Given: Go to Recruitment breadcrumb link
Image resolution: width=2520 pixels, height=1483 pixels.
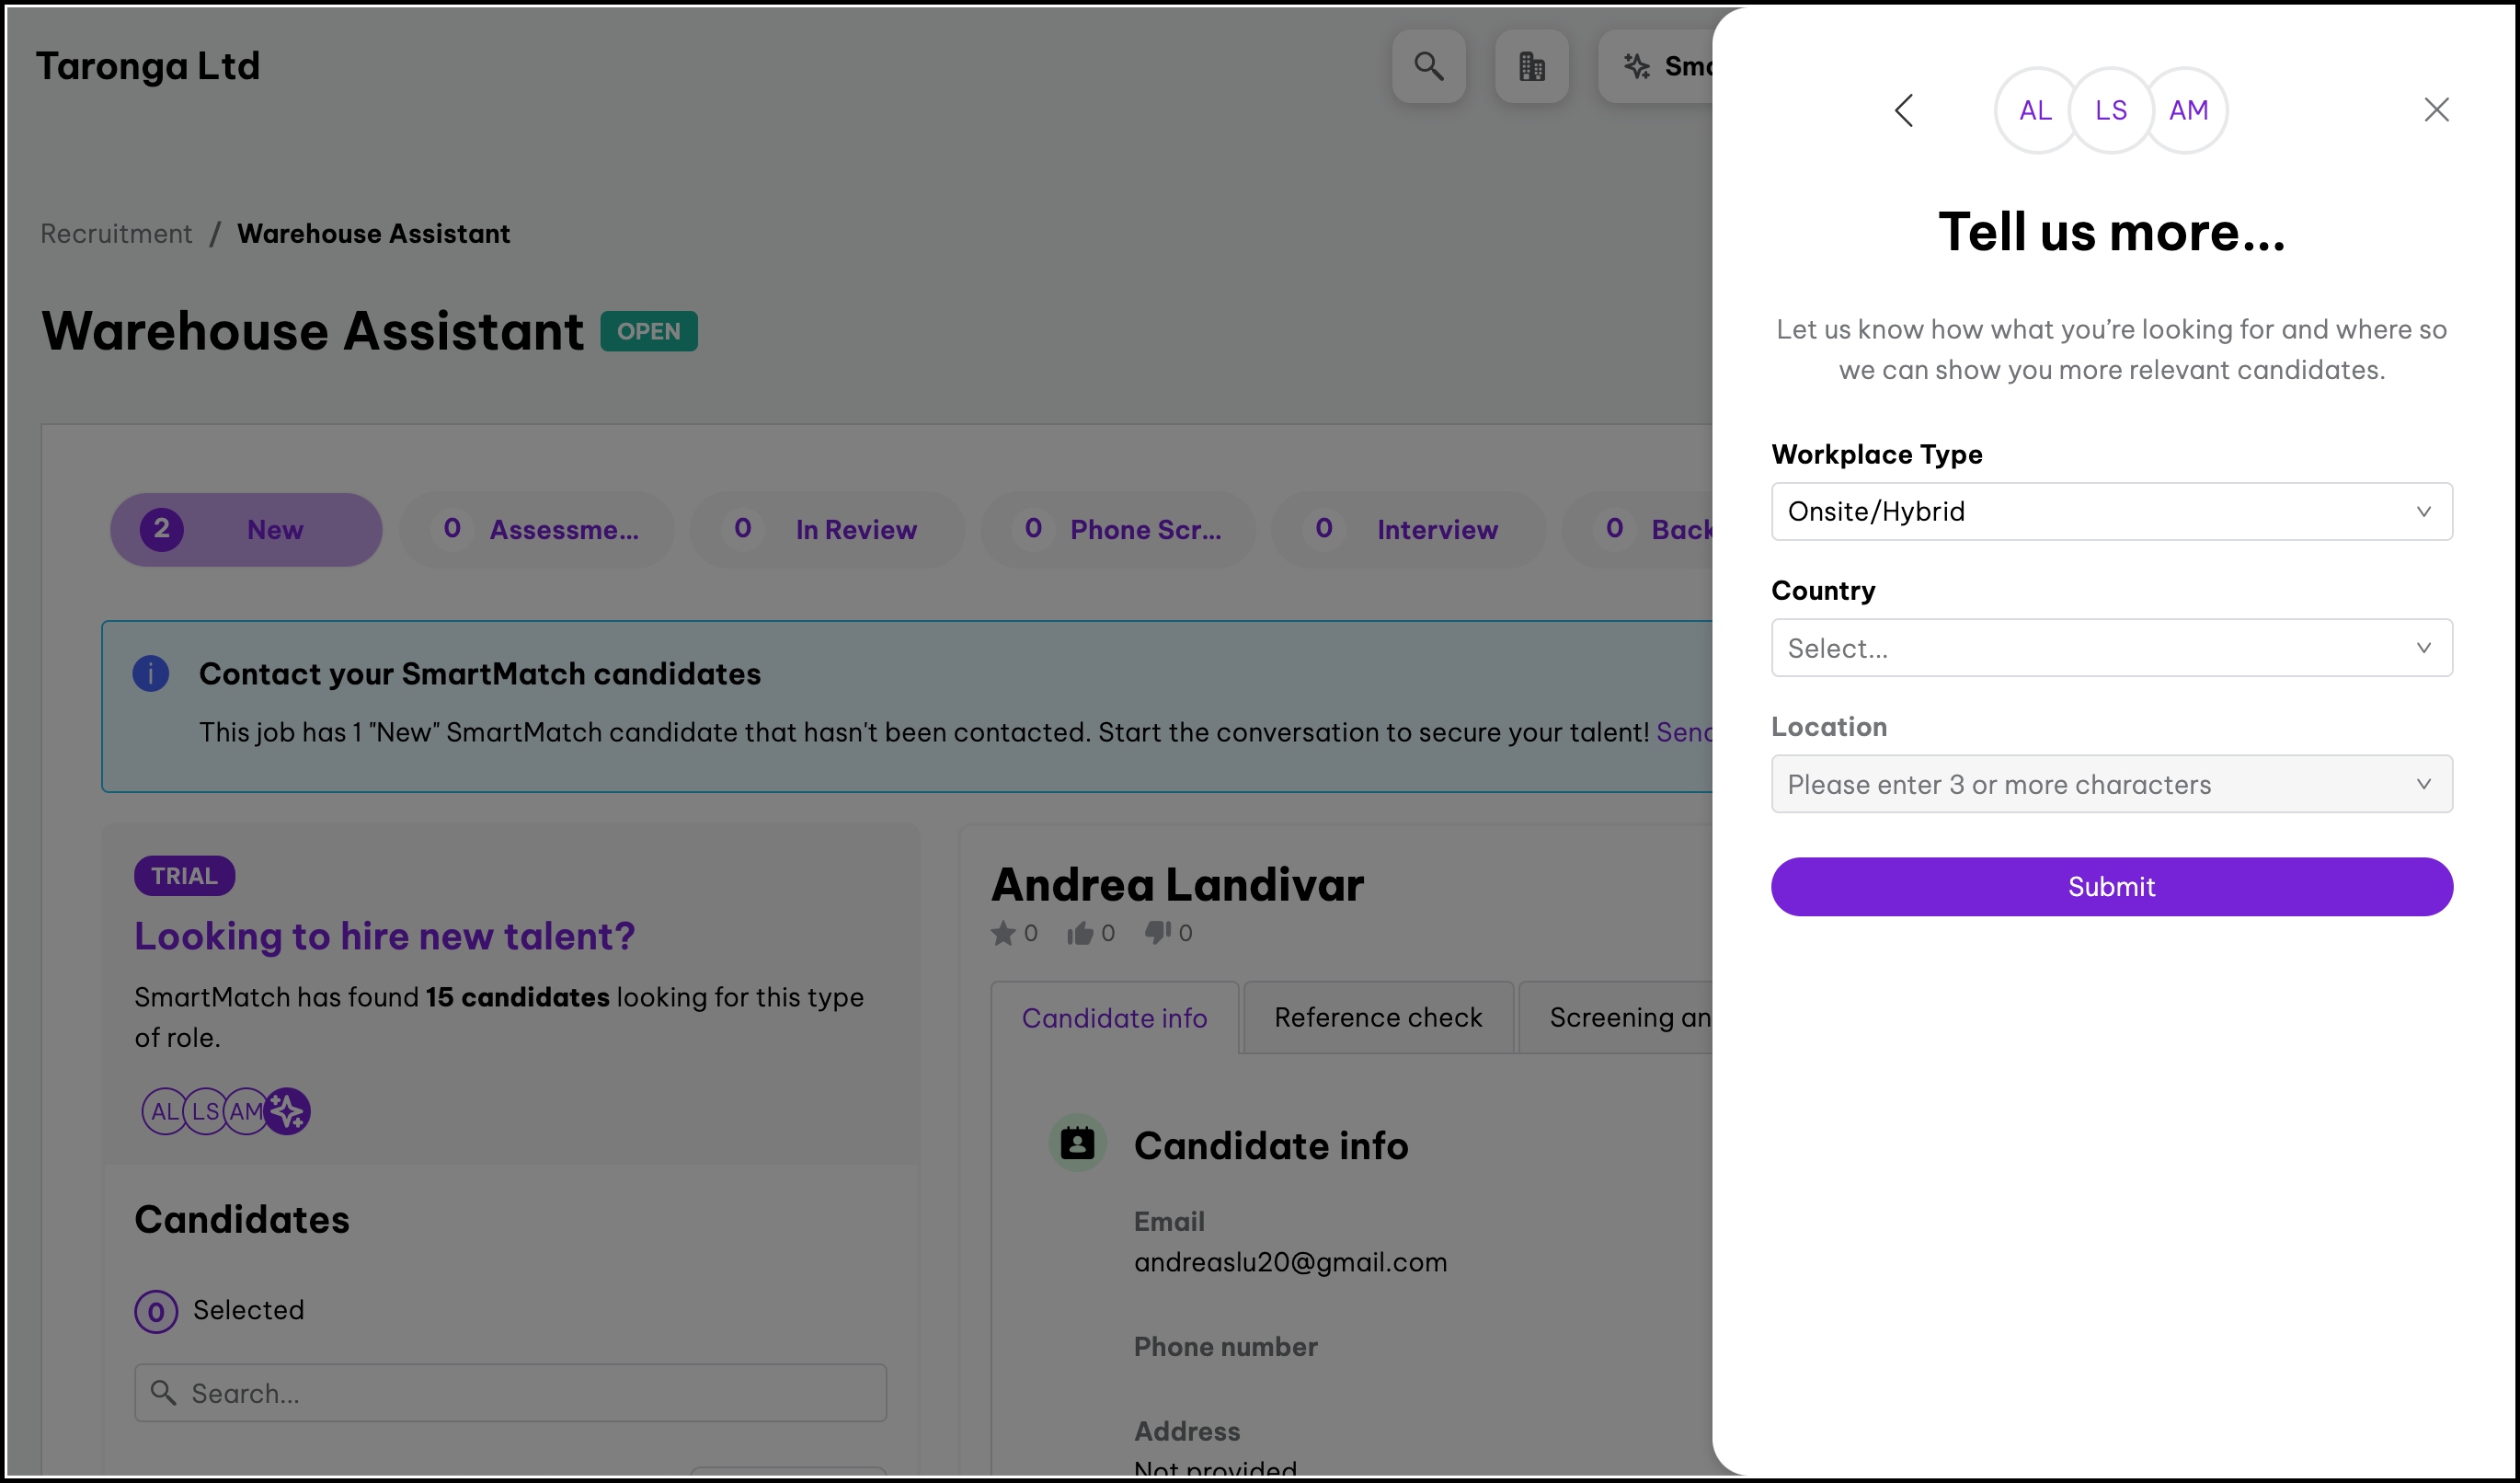Looking at the screenshot, I should 116,233.
